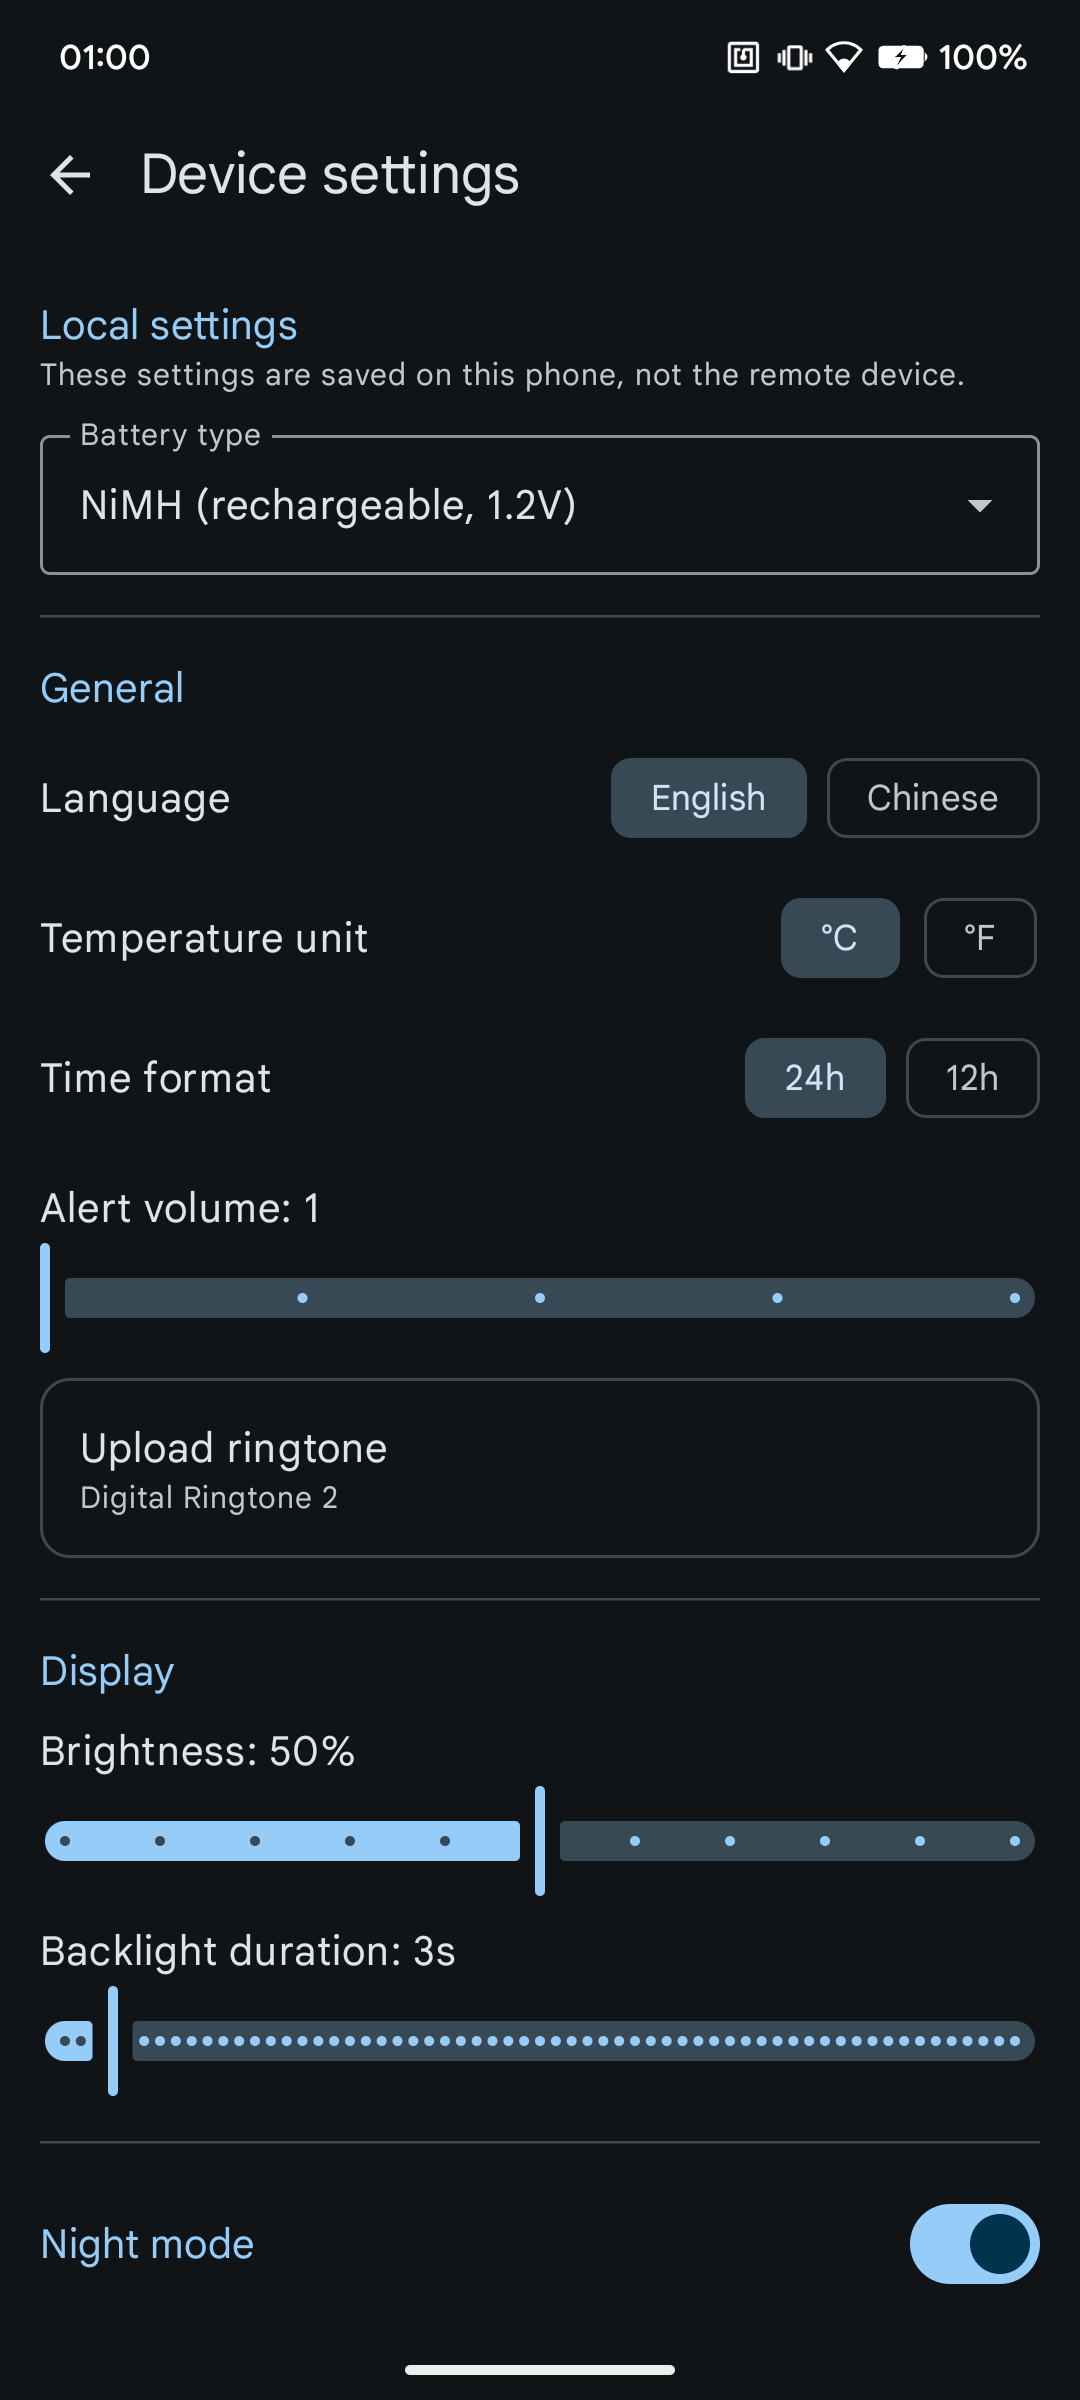
Task: Open the Battery type dropdown
Action: 540,504
